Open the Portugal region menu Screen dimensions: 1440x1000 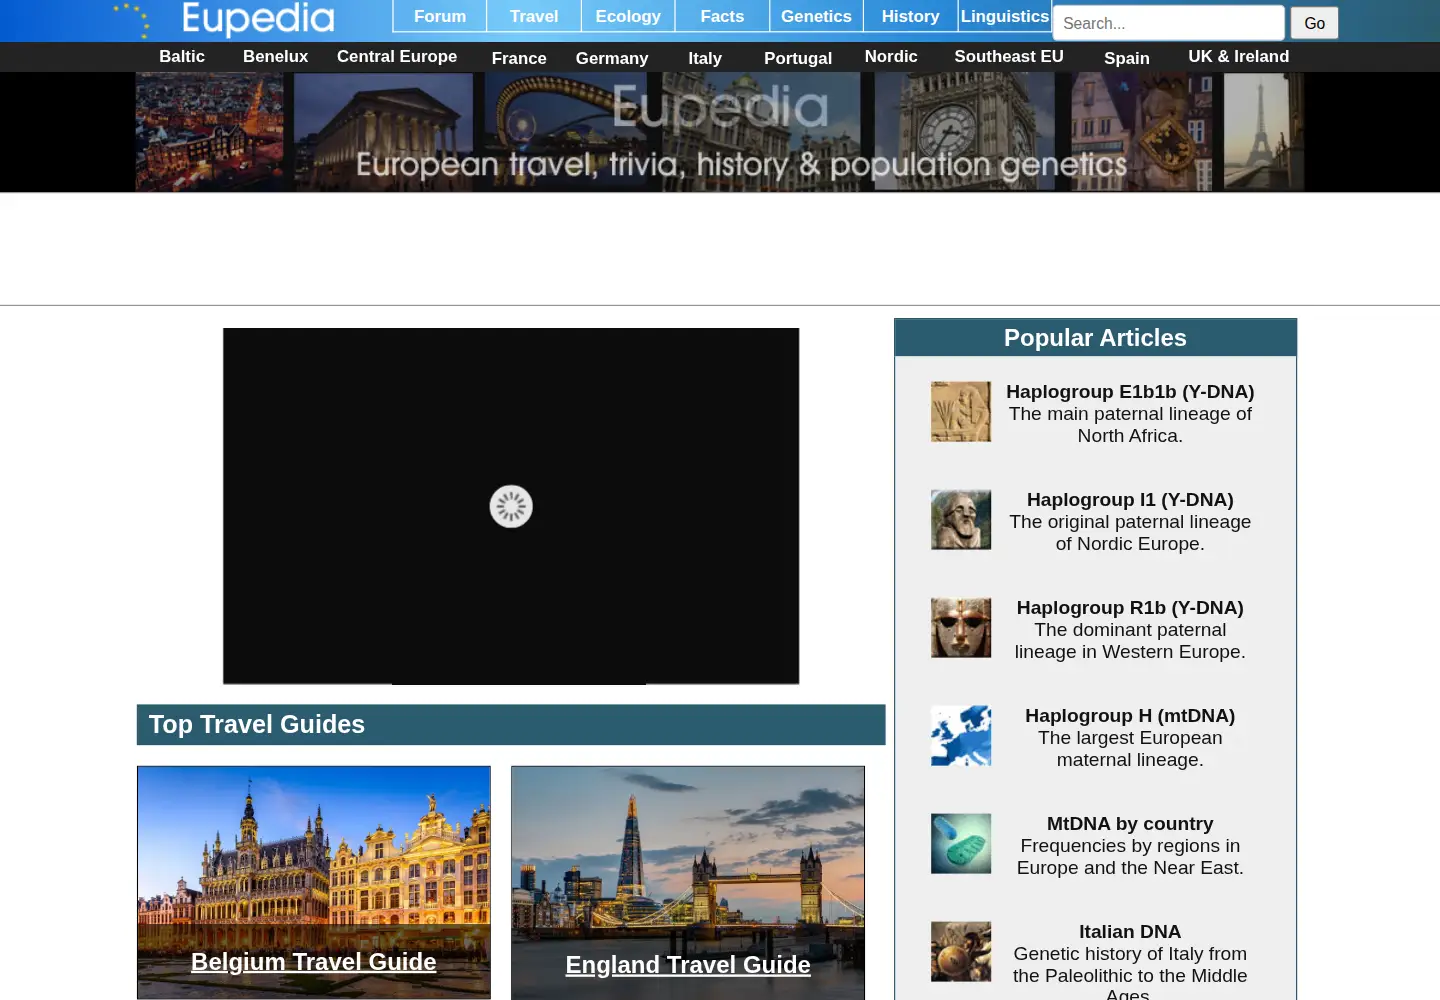click(798, 58)
